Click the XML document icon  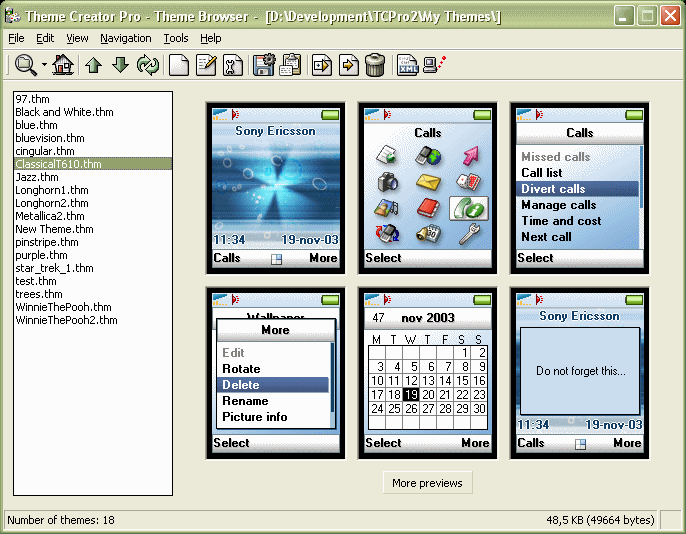click(408, 65)
